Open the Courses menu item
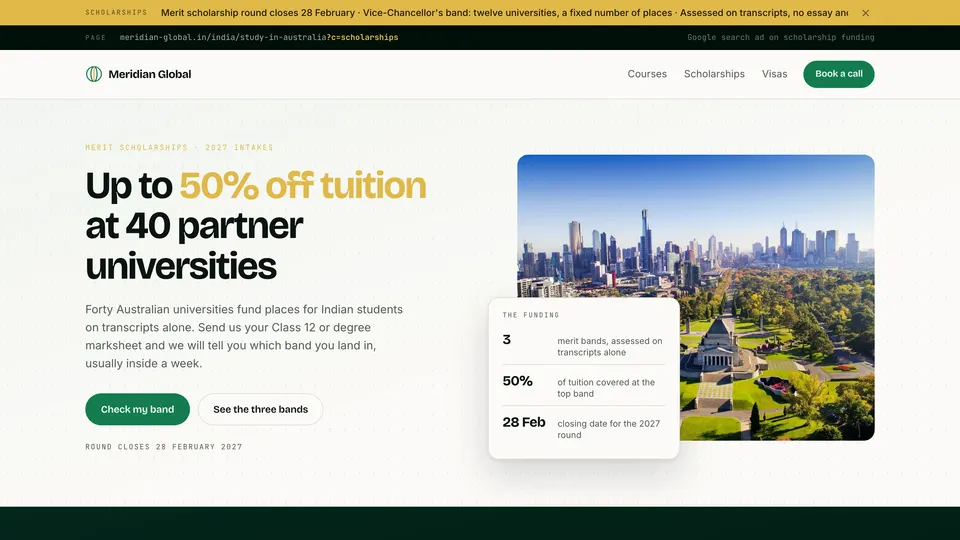This screenshot has width=960, height=540. [647, 74]
